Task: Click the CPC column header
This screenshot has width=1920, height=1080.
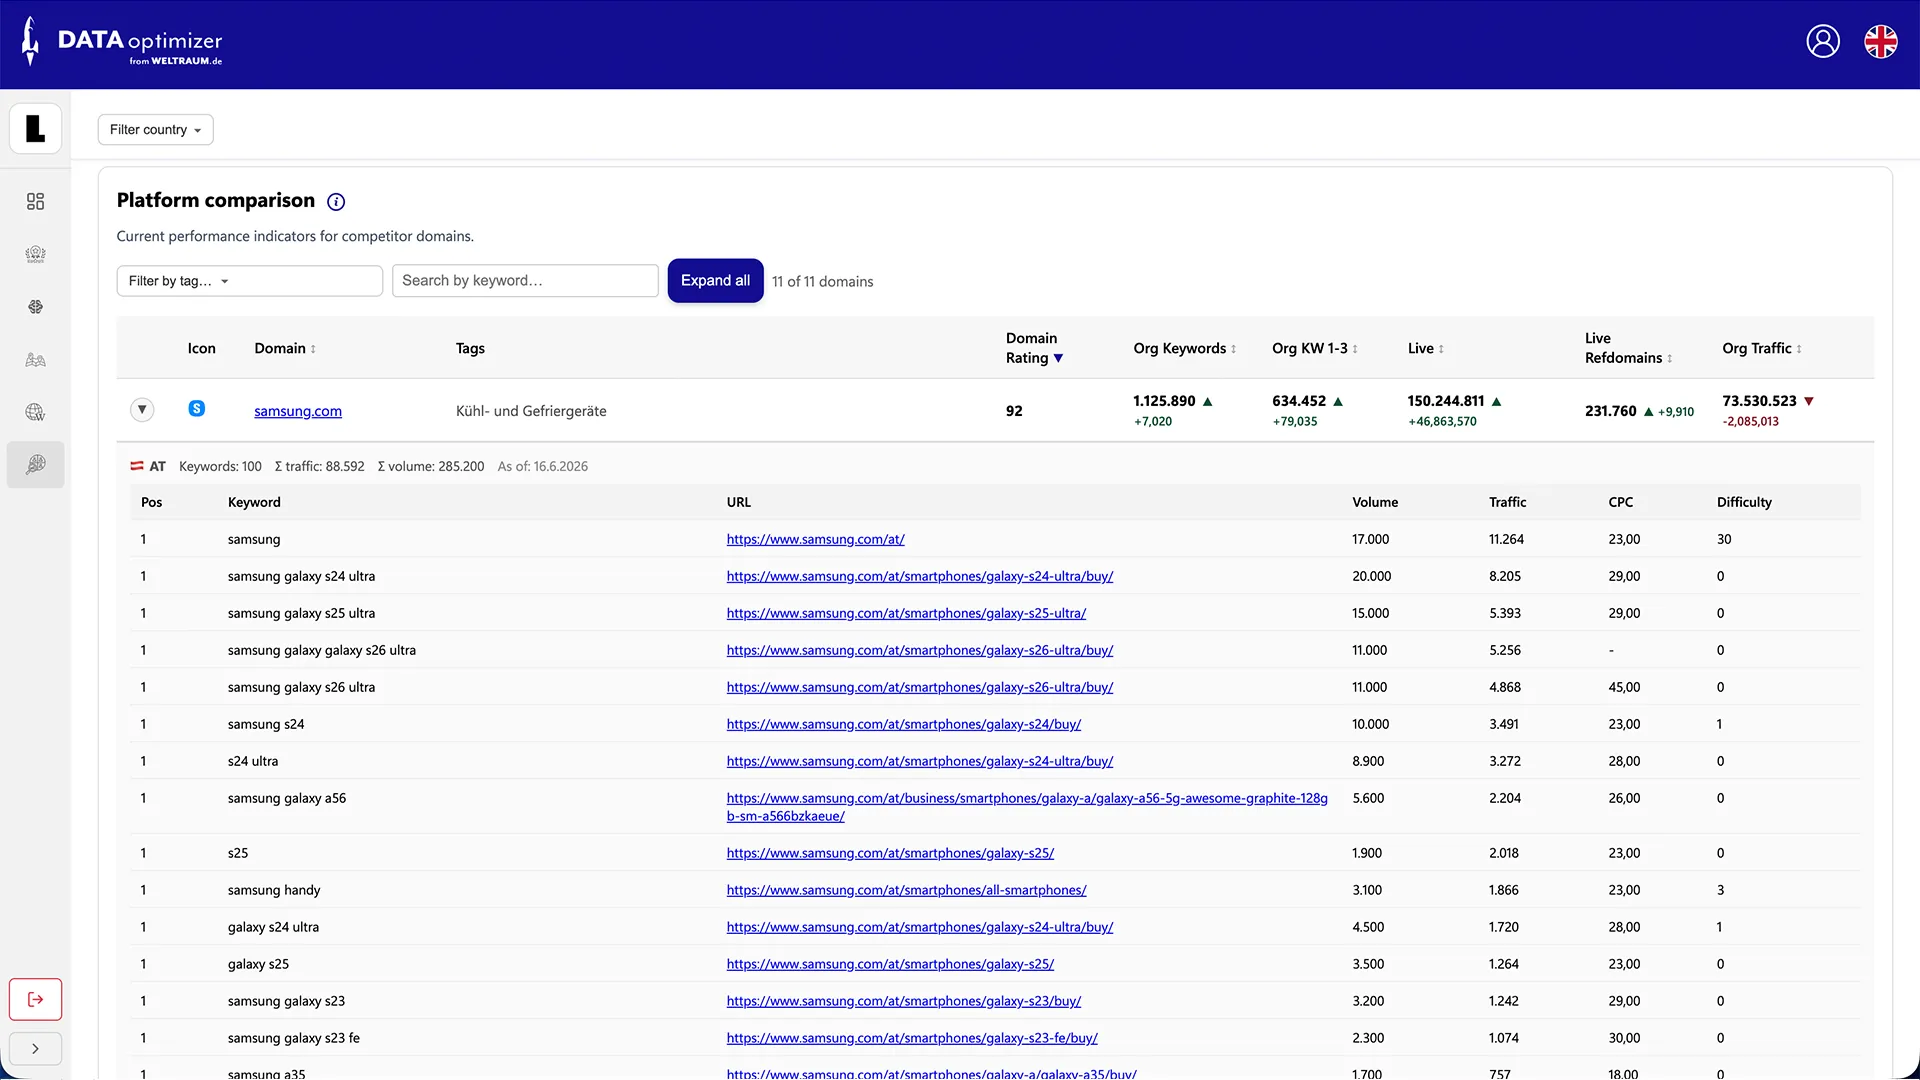Action: tap(1620, 502)
